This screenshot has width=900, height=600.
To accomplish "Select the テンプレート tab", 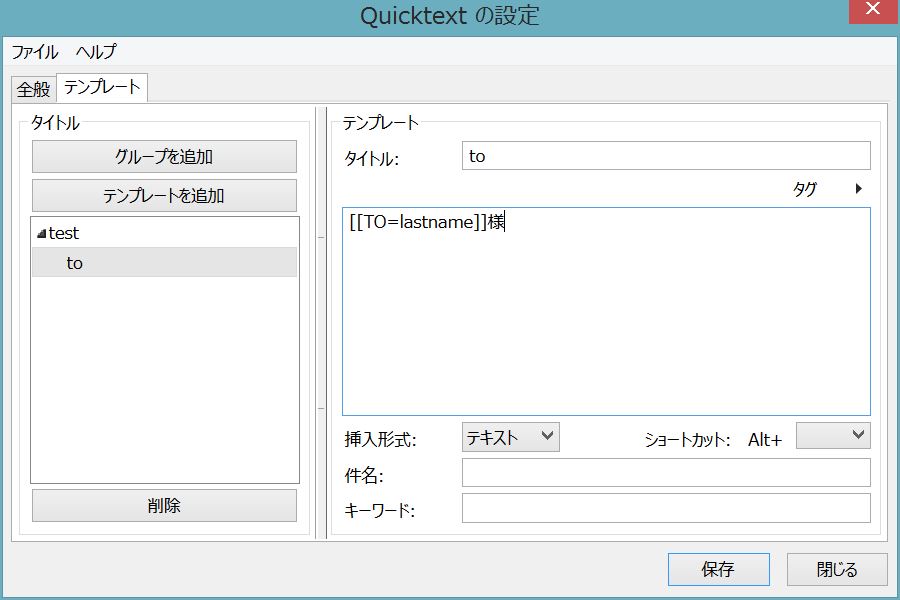I will coord(102,88).
